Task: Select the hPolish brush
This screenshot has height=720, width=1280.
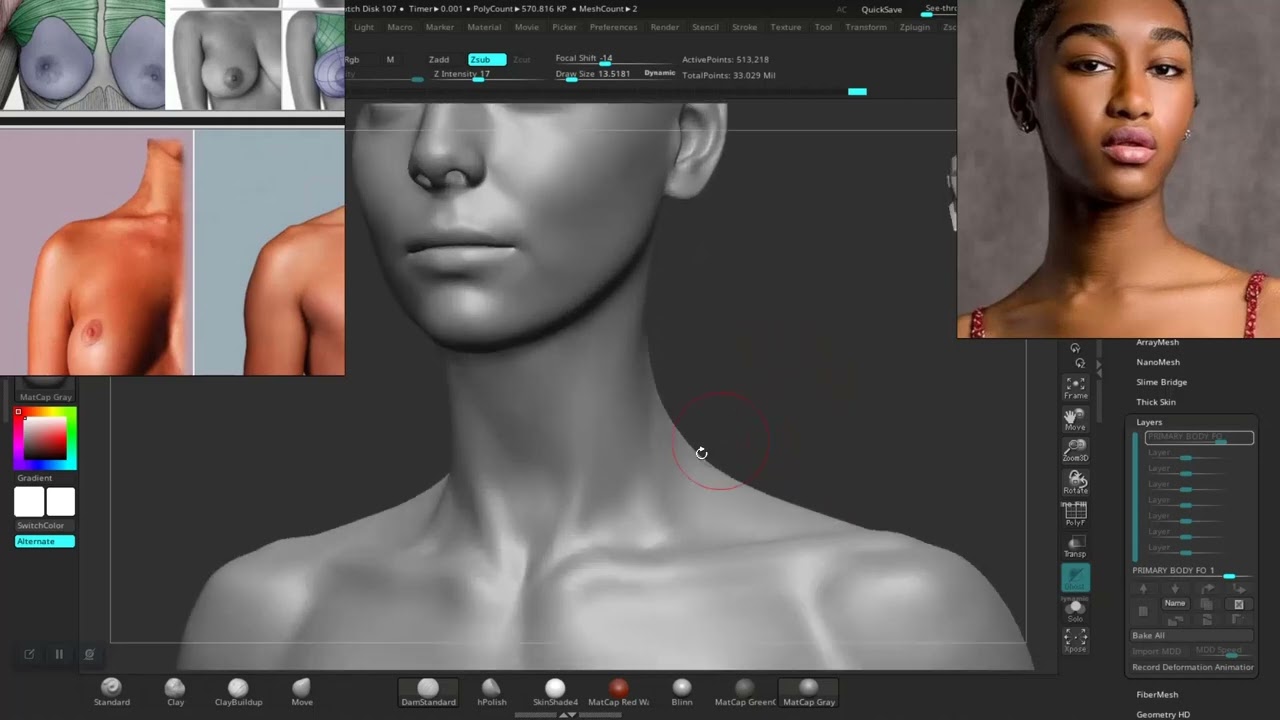Action: point(491,692)
